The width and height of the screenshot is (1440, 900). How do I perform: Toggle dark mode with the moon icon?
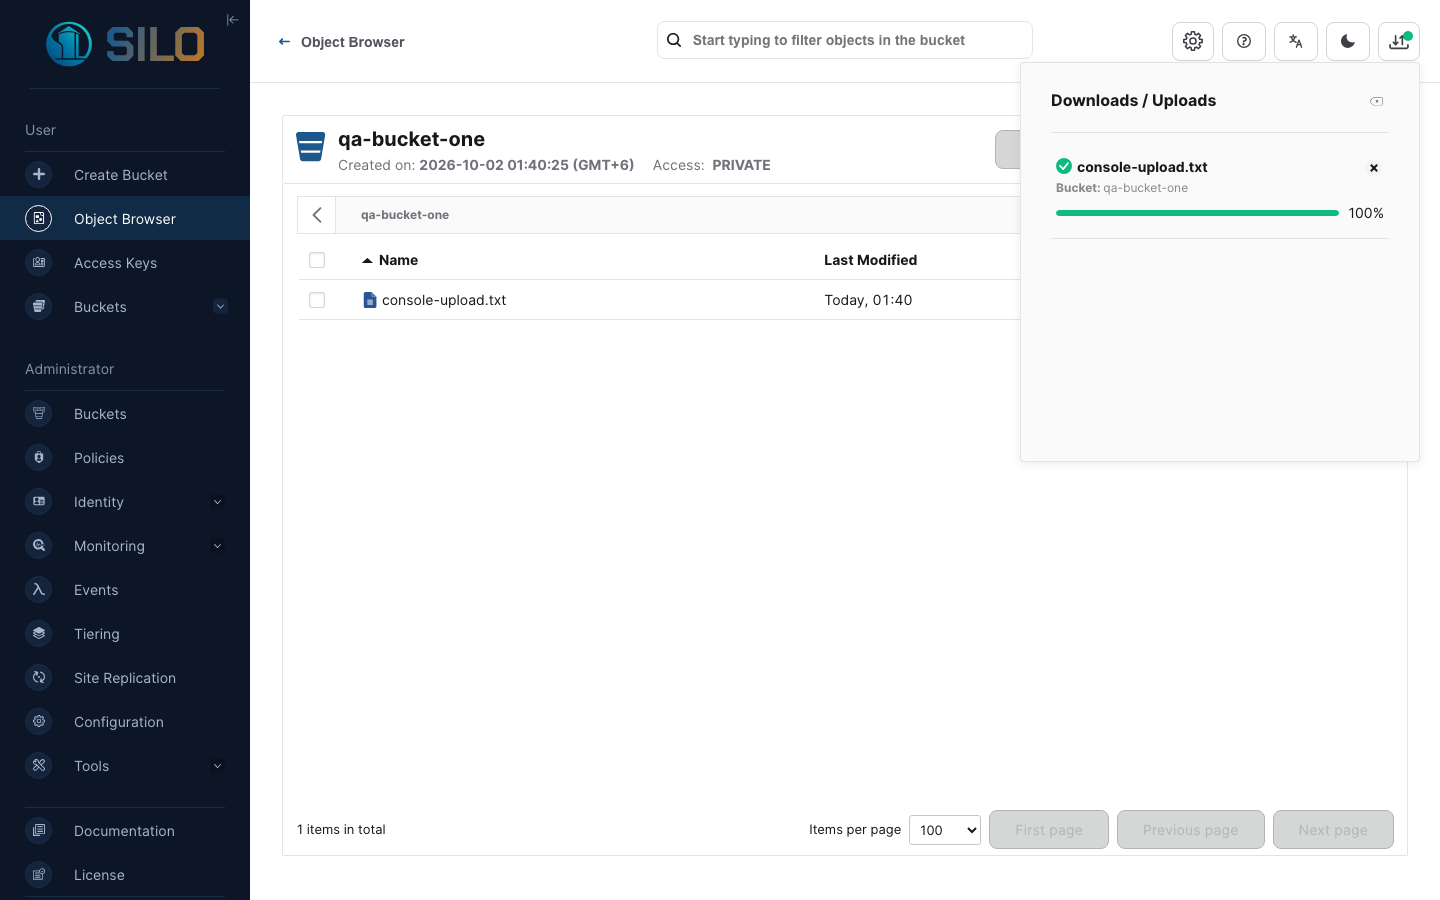1348,41
